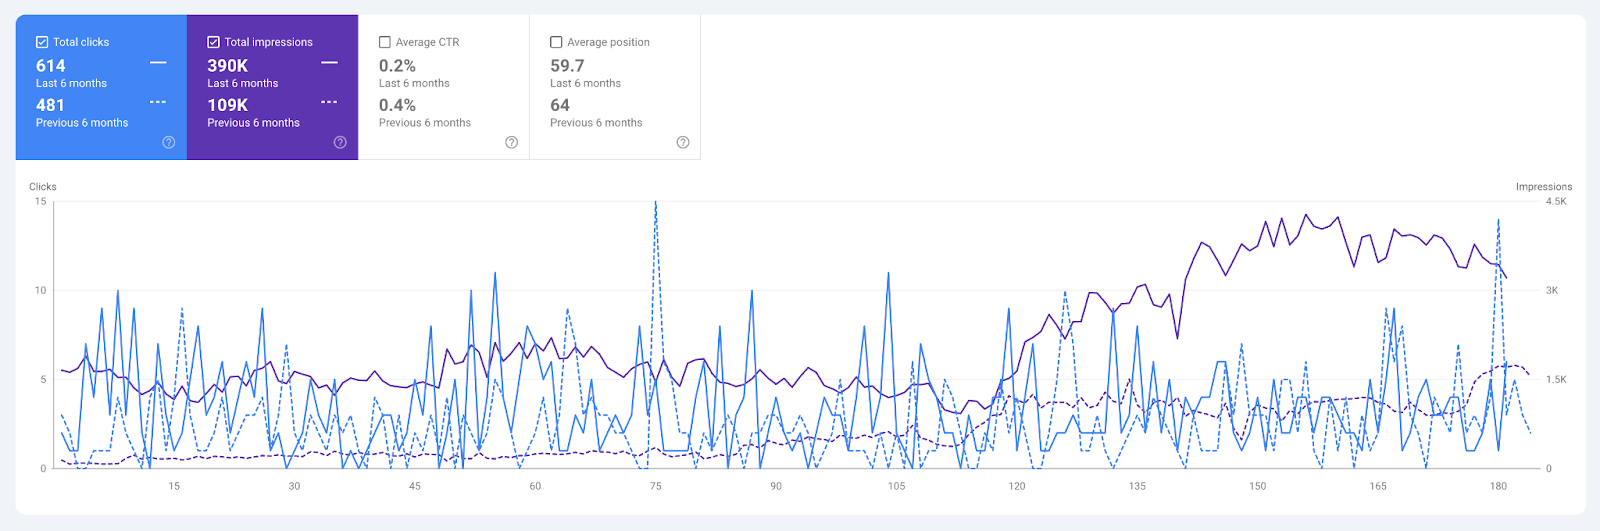Click the Clicks axis label

point(43,187)
